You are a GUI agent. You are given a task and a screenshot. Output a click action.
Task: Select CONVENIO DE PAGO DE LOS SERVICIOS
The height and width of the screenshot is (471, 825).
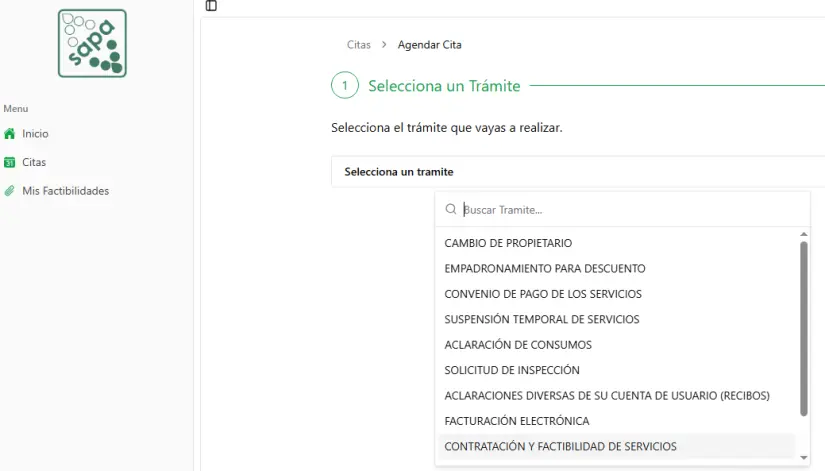click(617, 294)
